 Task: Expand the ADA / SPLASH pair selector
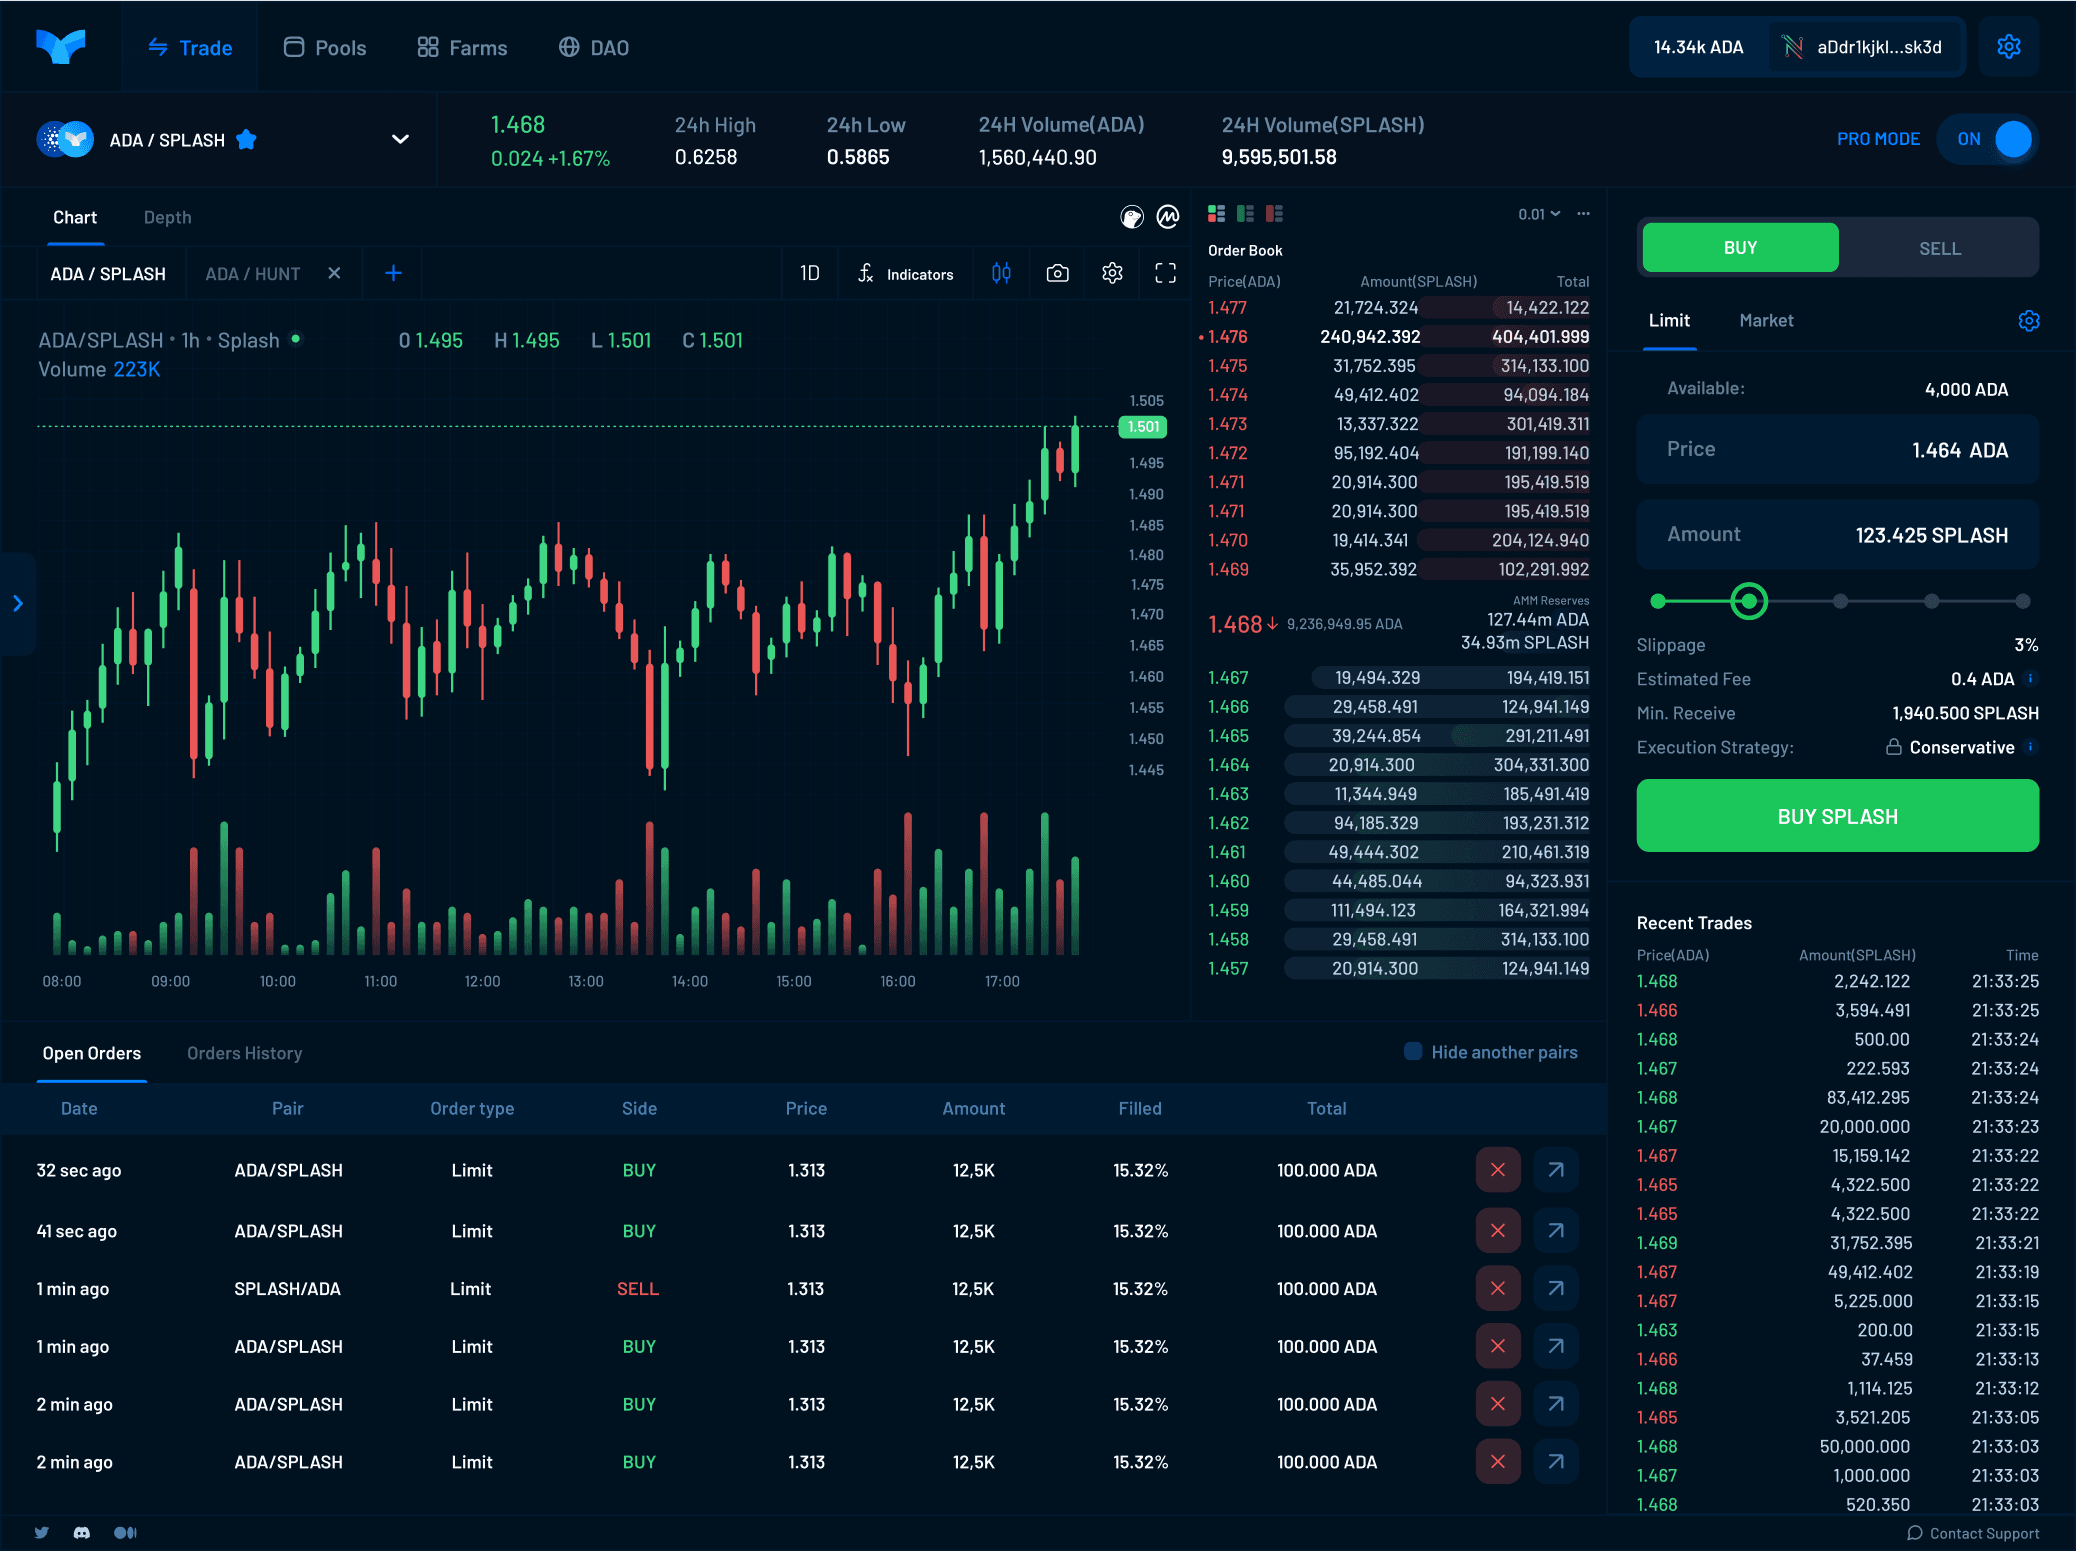(x=400, y=139)
